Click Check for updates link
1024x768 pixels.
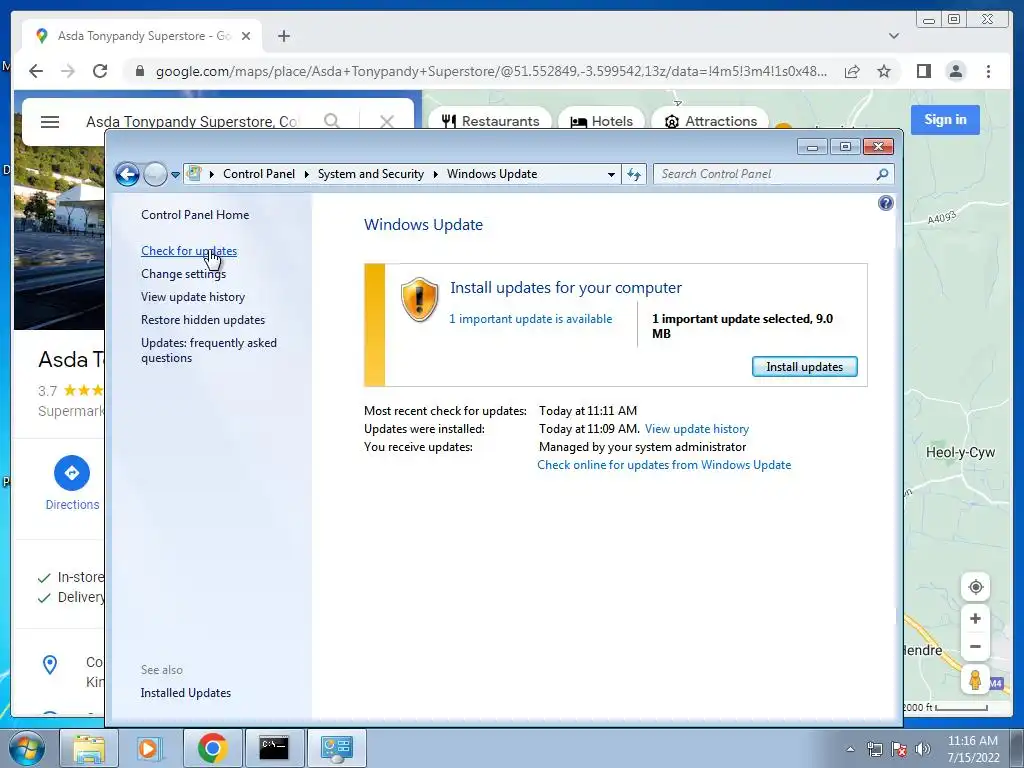tap(189, 251)
